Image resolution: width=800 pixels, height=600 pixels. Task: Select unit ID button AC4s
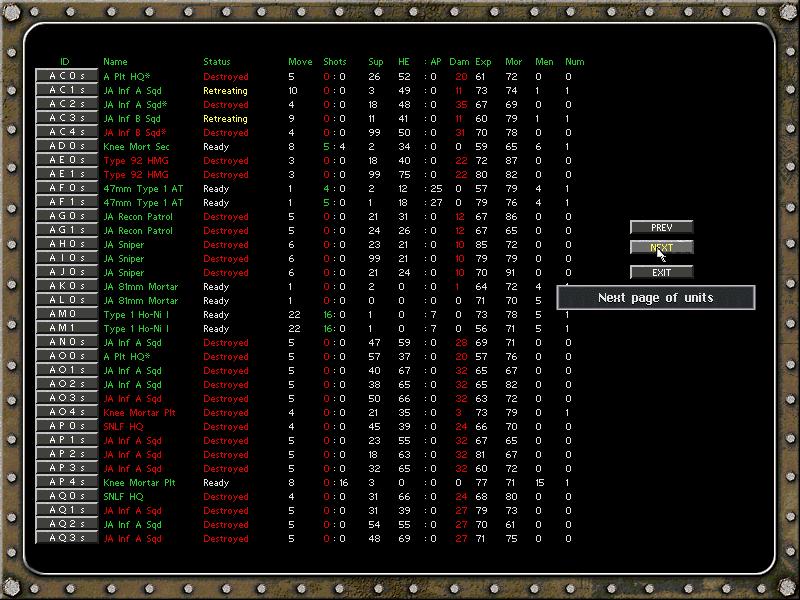(67, 132)
